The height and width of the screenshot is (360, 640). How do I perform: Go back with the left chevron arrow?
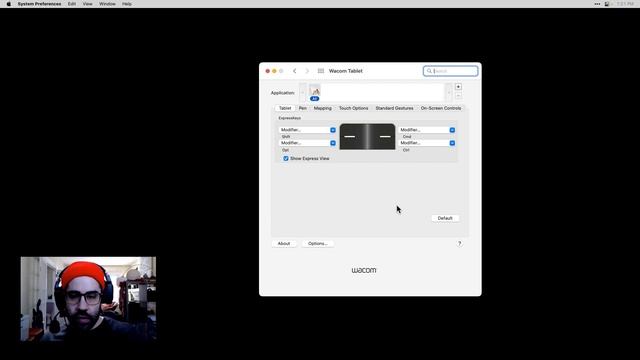tap(295, 71)
